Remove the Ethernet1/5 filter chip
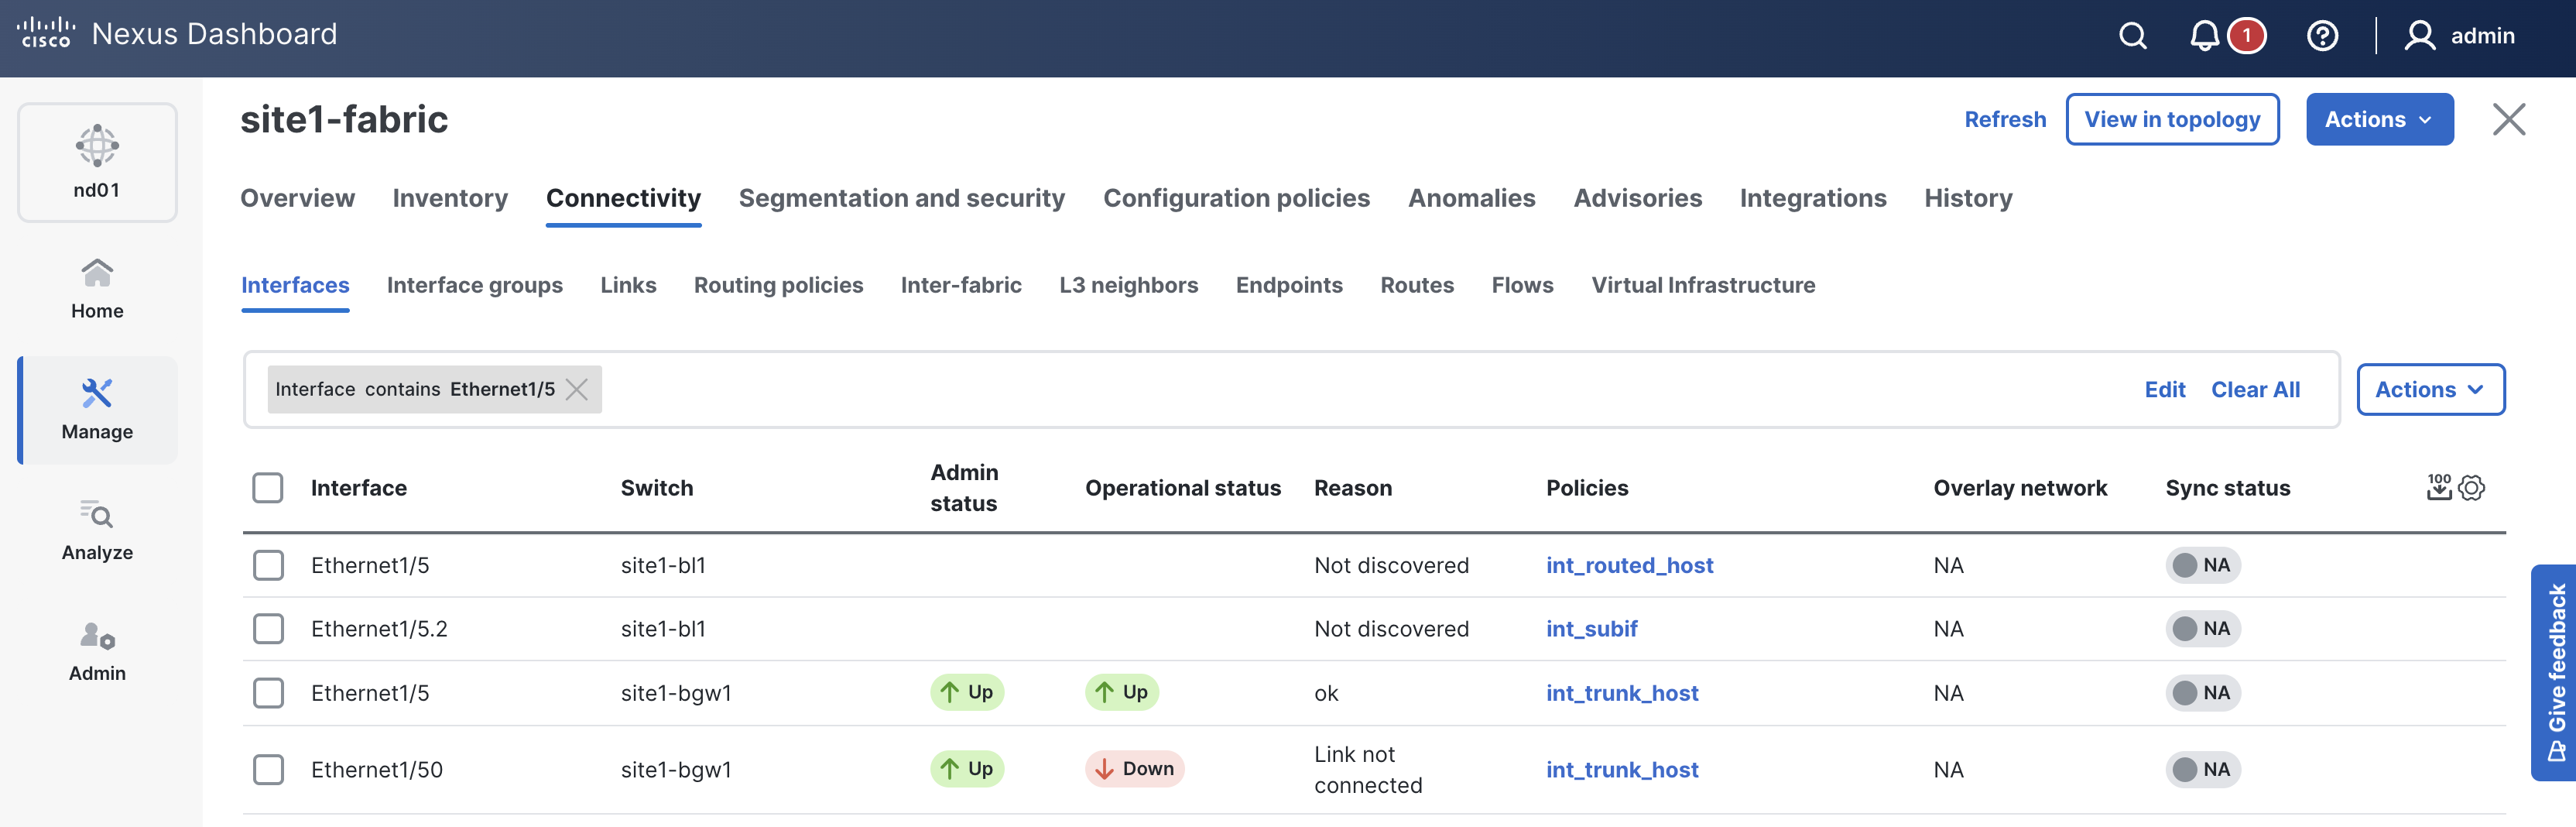The height and width of the screenshot is (827, 2576). coord(577,389)
